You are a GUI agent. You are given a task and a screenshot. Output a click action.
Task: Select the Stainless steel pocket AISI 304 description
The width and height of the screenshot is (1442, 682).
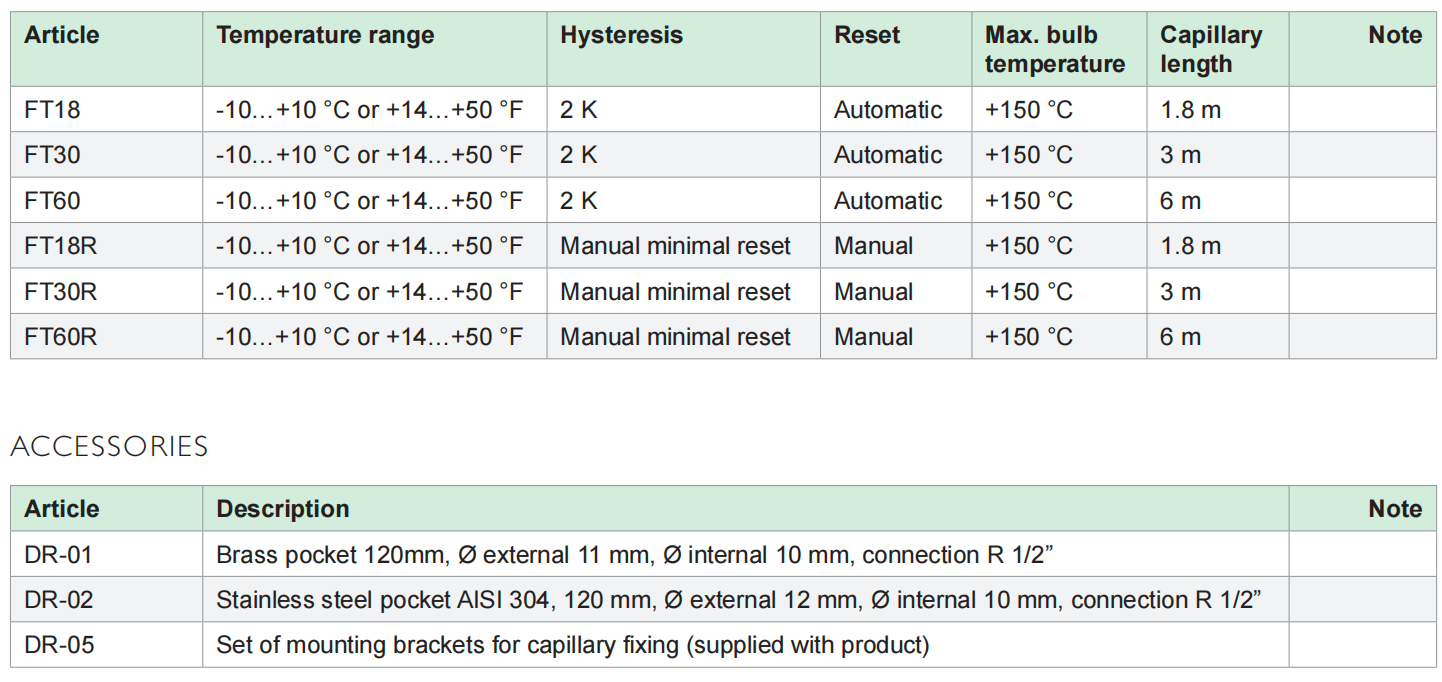(738, 600)
